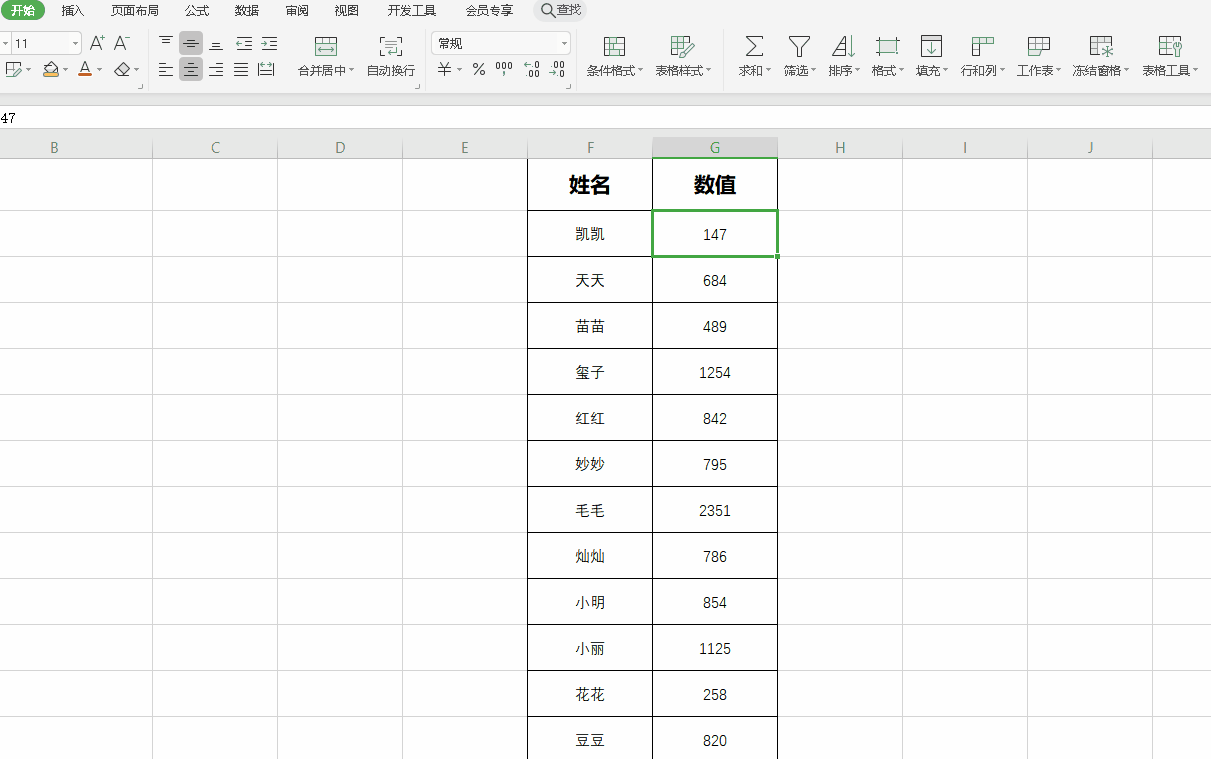Switch to the 插入 tab

click(x=73, y=10)
